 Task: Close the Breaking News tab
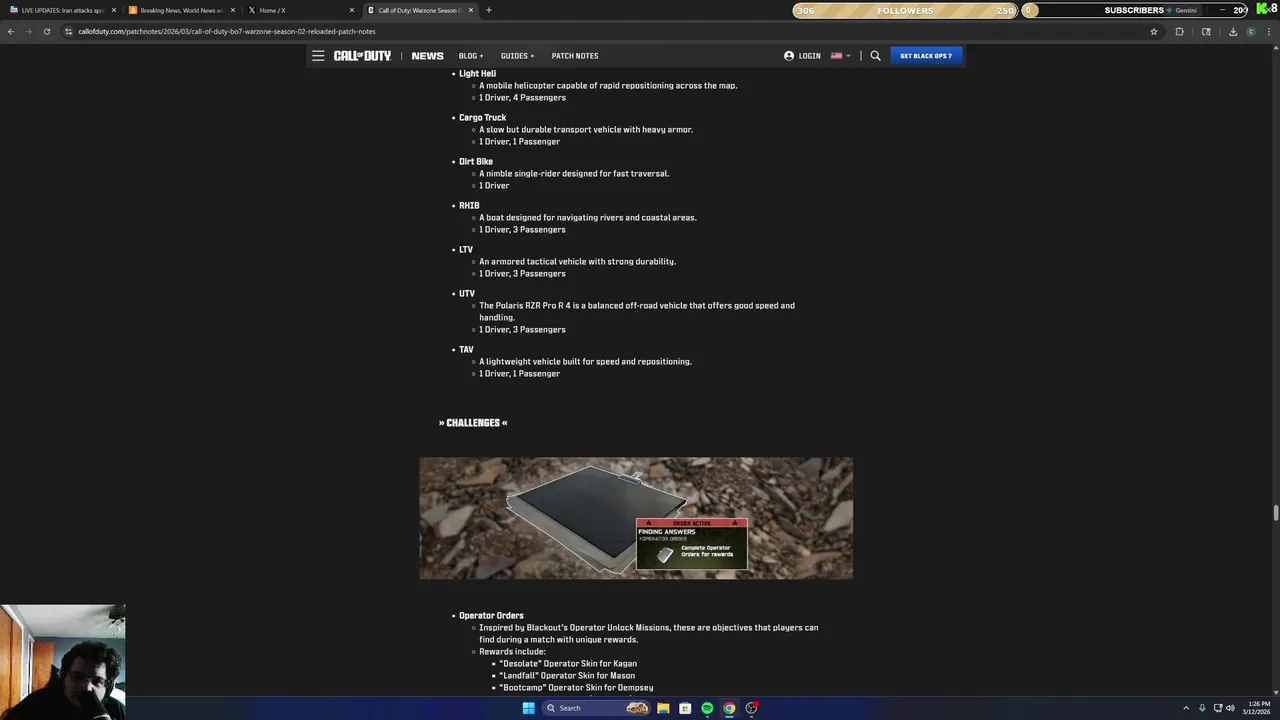click(233, 10)
